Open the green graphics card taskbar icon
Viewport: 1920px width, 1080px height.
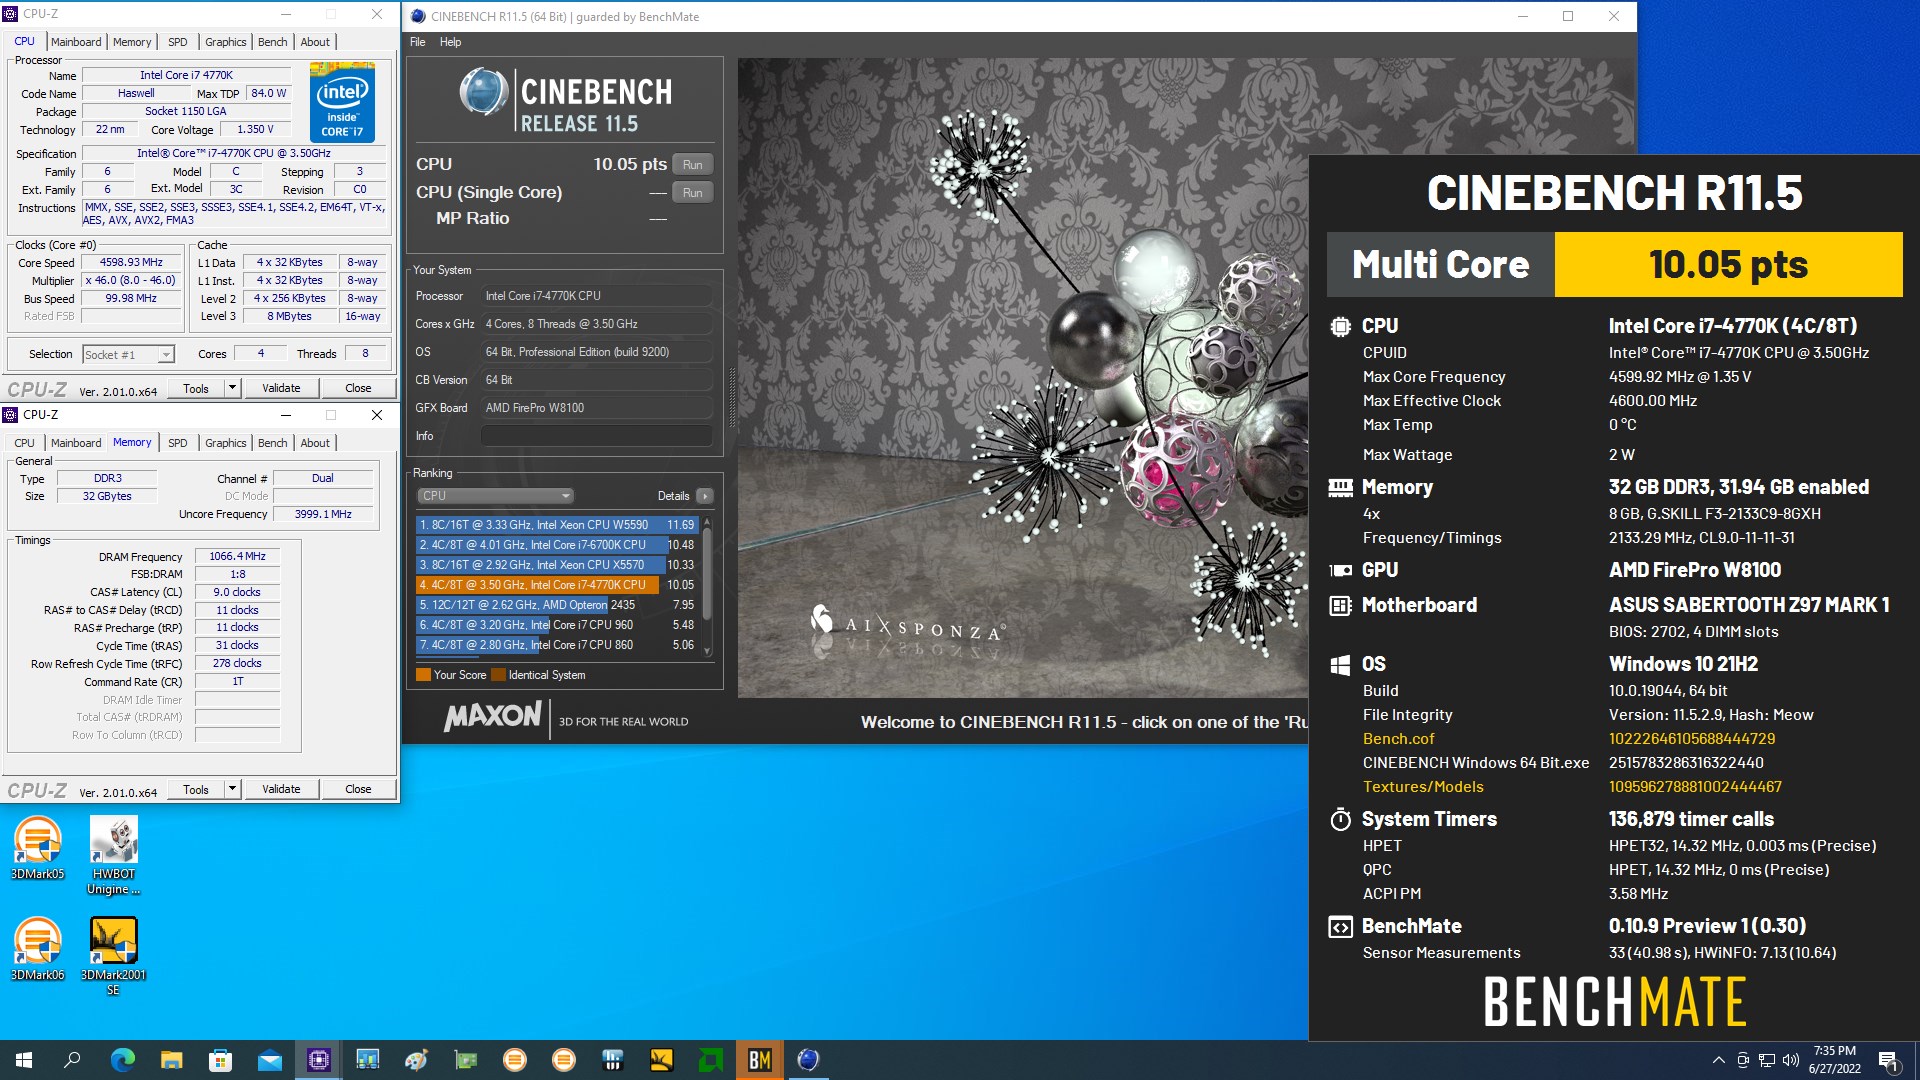coord(465,1060)
